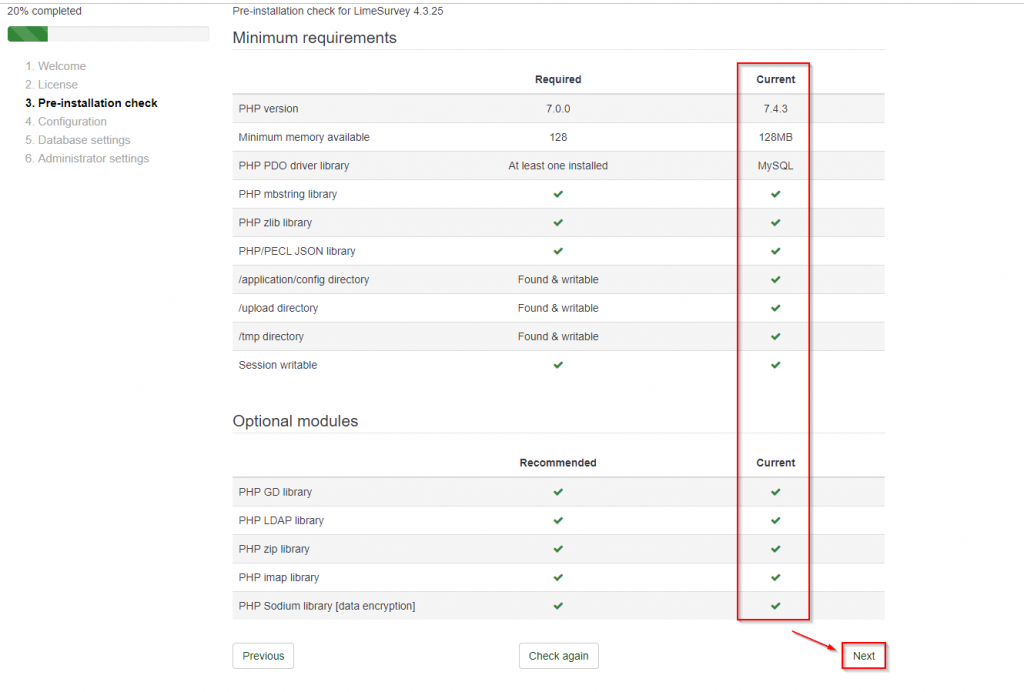
Task: Open Database settings step
Action: [78, 140]
